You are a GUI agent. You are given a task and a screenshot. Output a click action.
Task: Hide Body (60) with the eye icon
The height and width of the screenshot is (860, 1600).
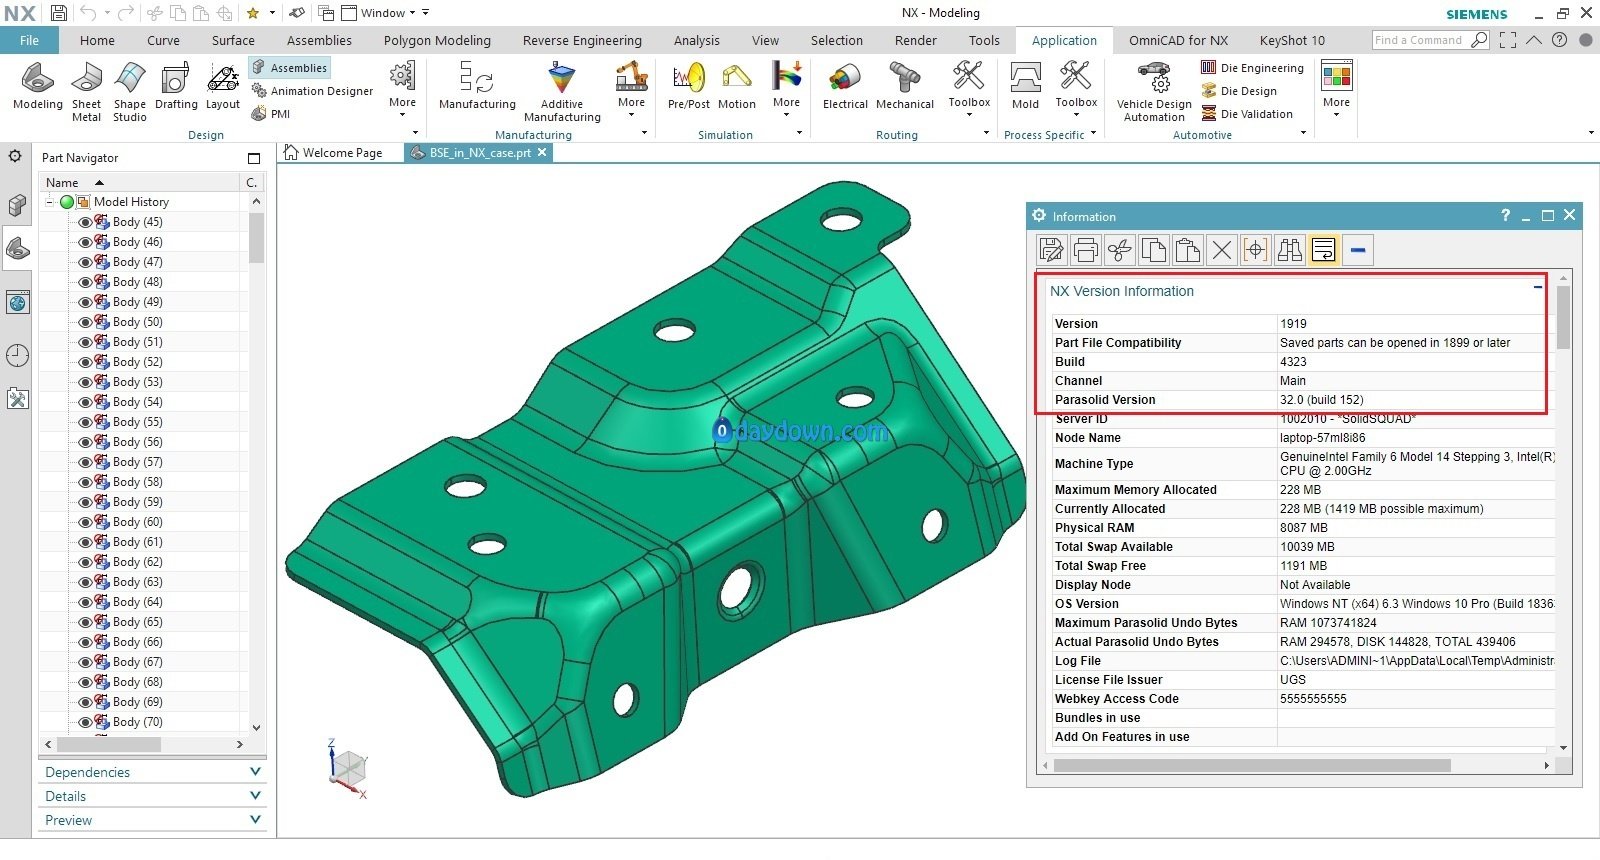(x=85, y=522)
